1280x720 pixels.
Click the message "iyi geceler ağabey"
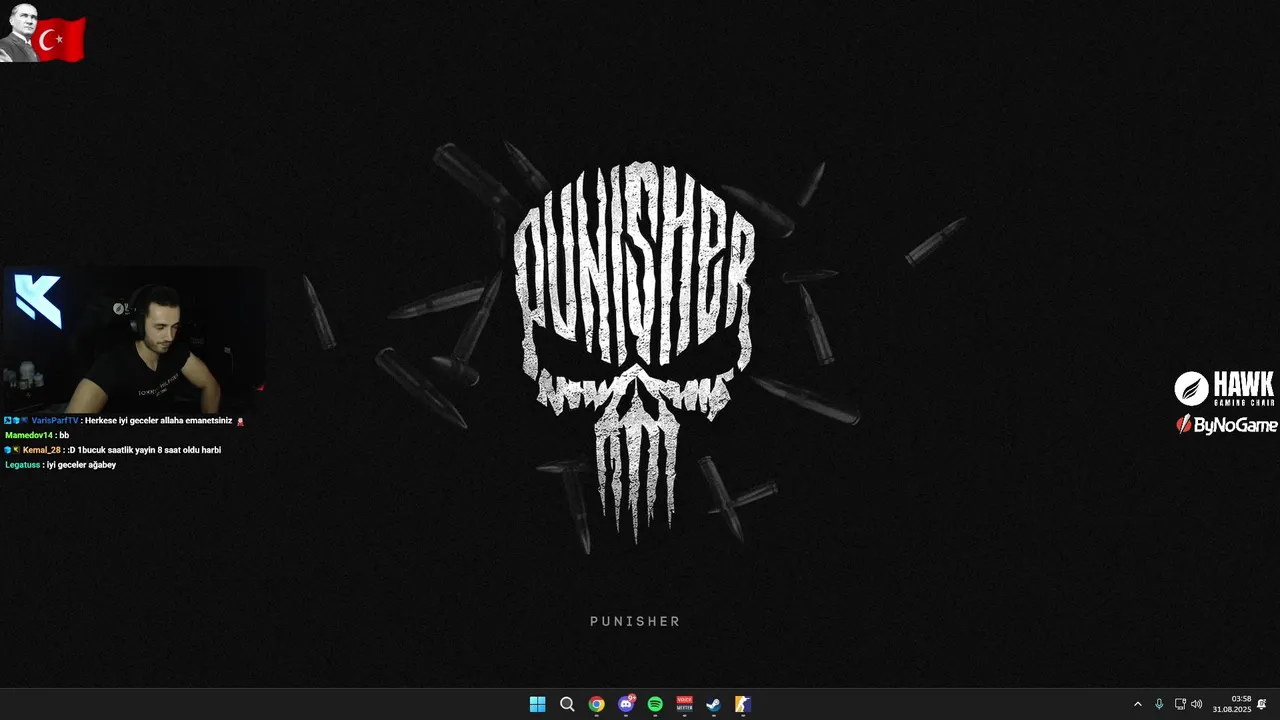(x=81, y=465)
